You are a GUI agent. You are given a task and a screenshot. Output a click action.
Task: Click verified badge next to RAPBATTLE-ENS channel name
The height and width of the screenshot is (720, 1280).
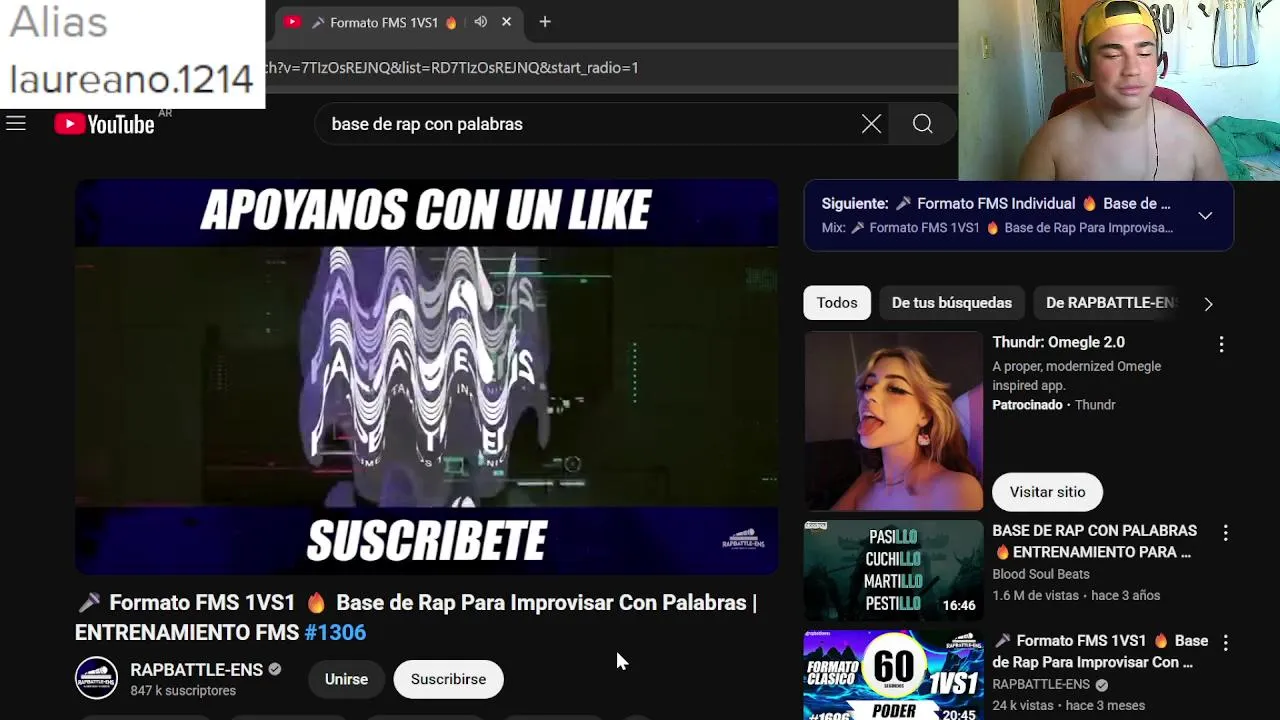[x=274, y=669]
